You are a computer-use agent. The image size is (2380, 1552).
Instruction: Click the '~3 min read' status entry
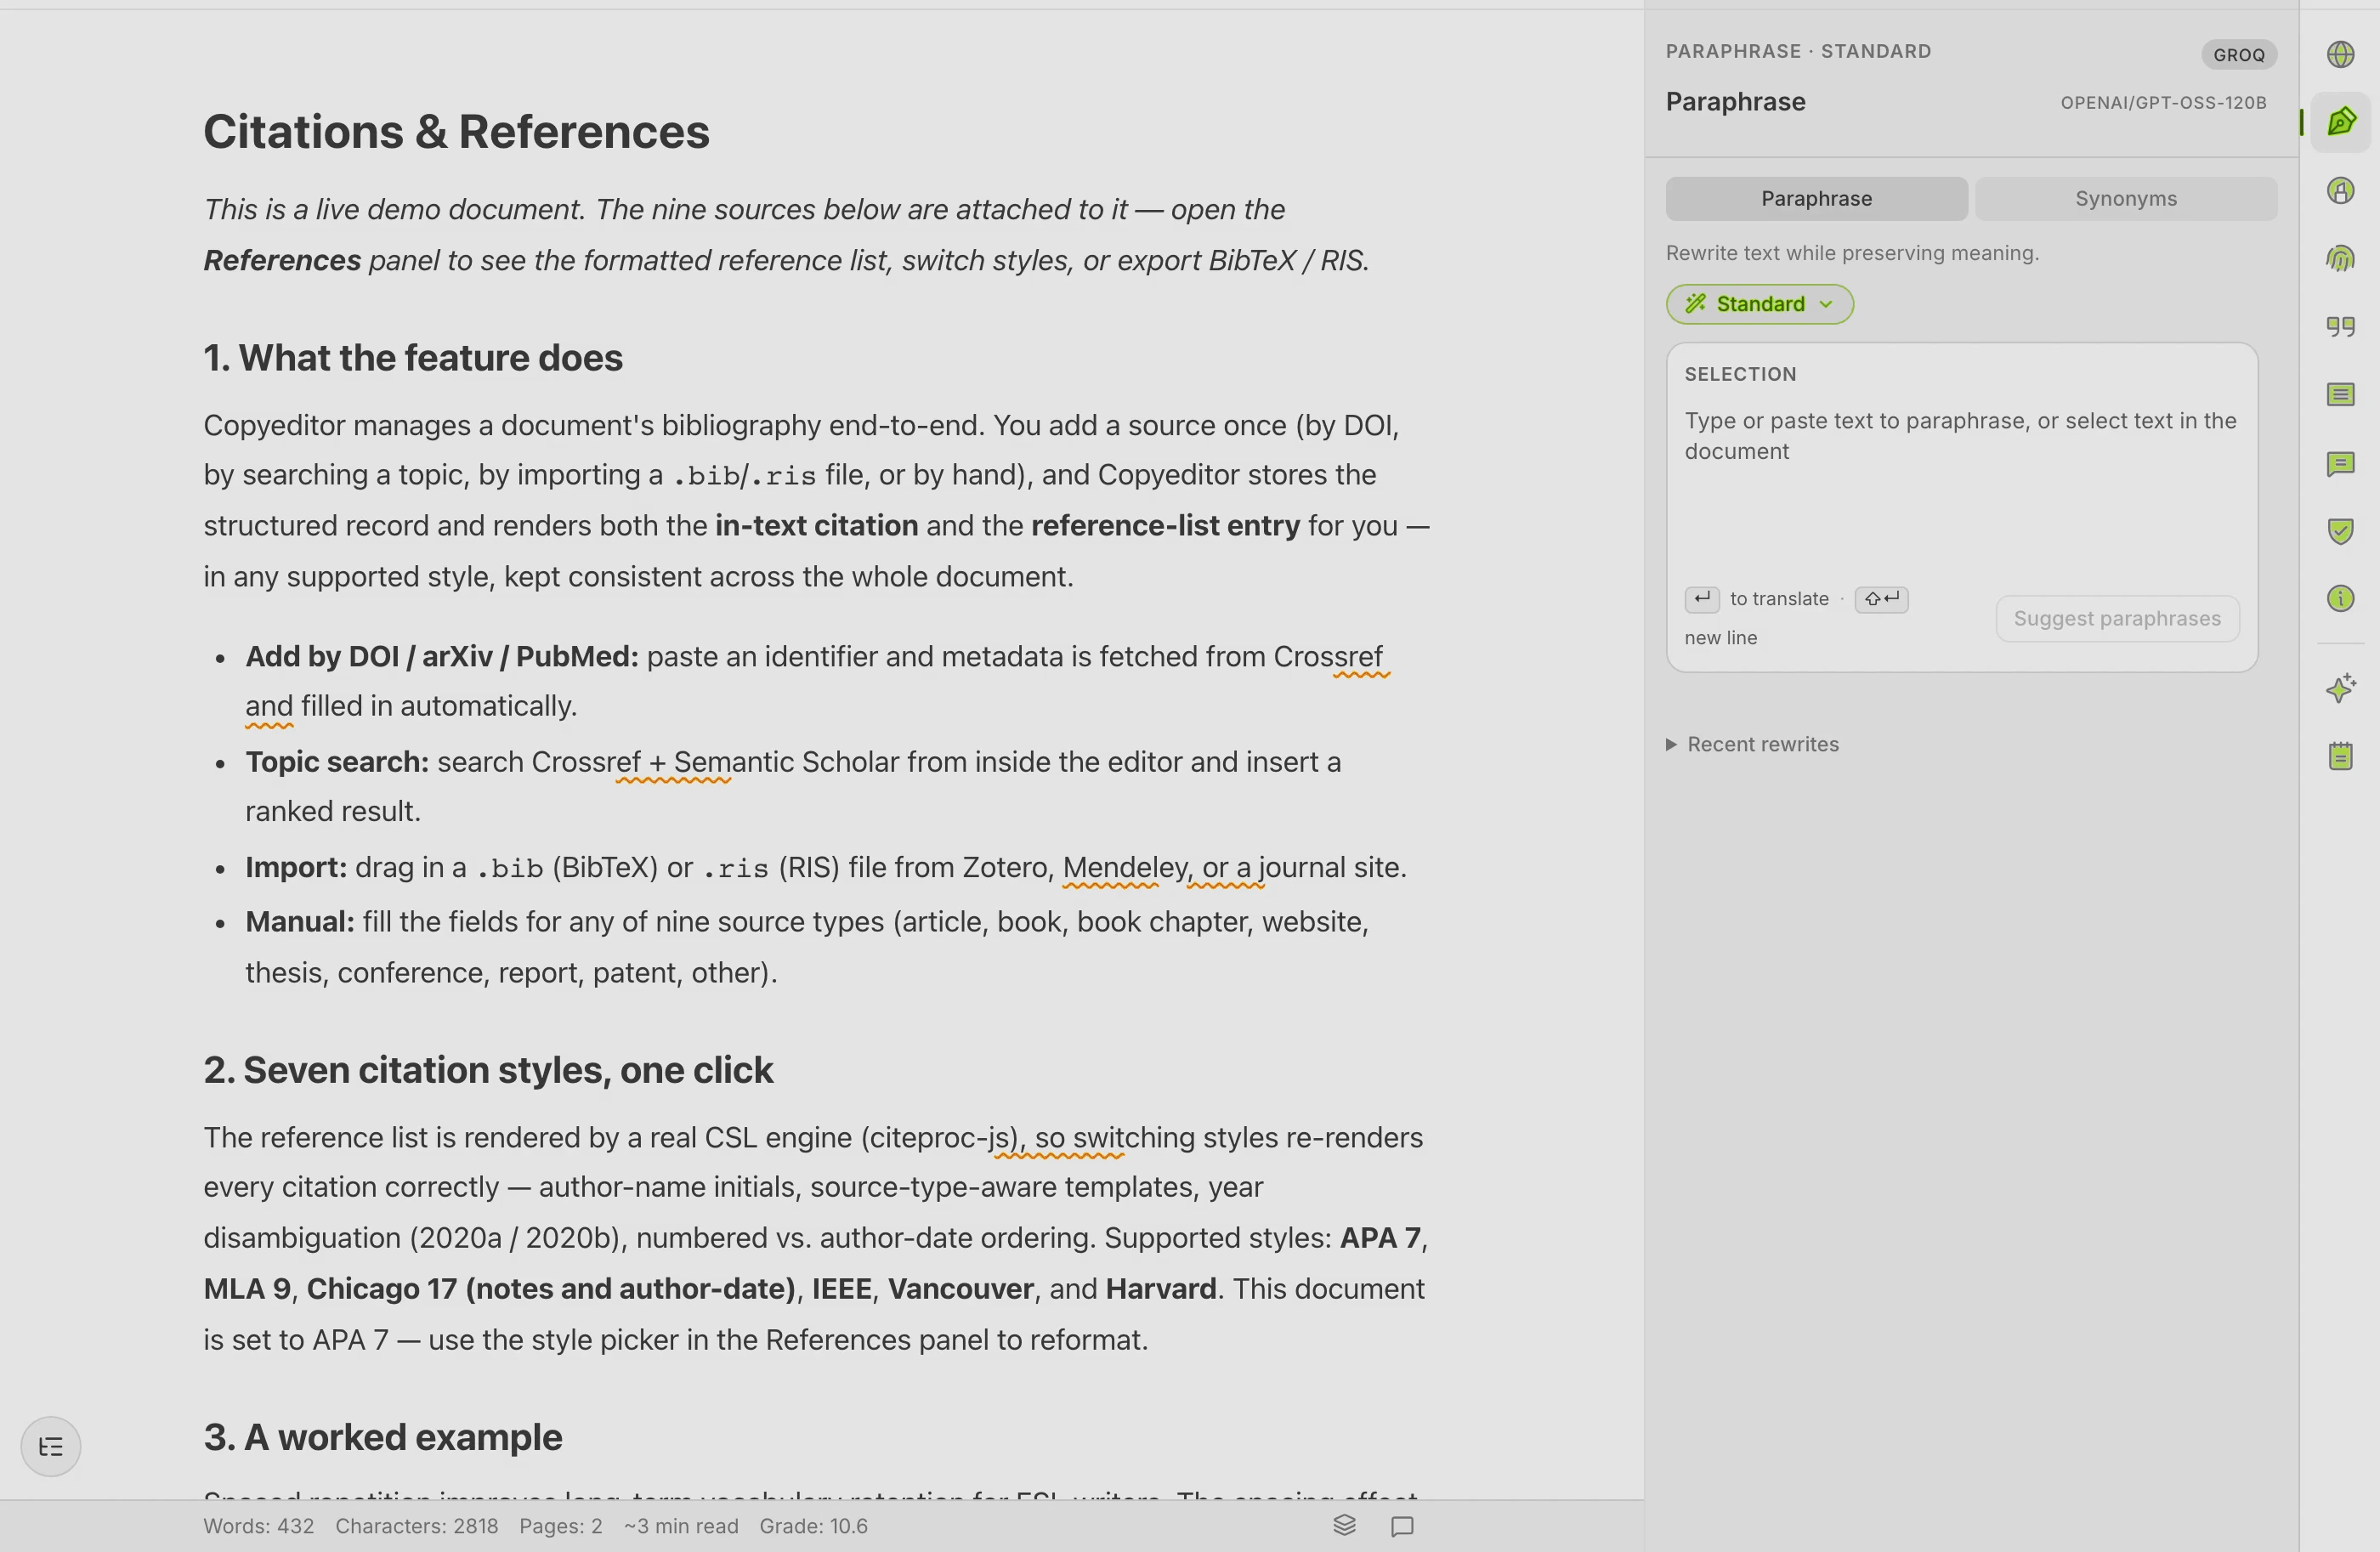pyautogui.click(x=681, y=1526)
